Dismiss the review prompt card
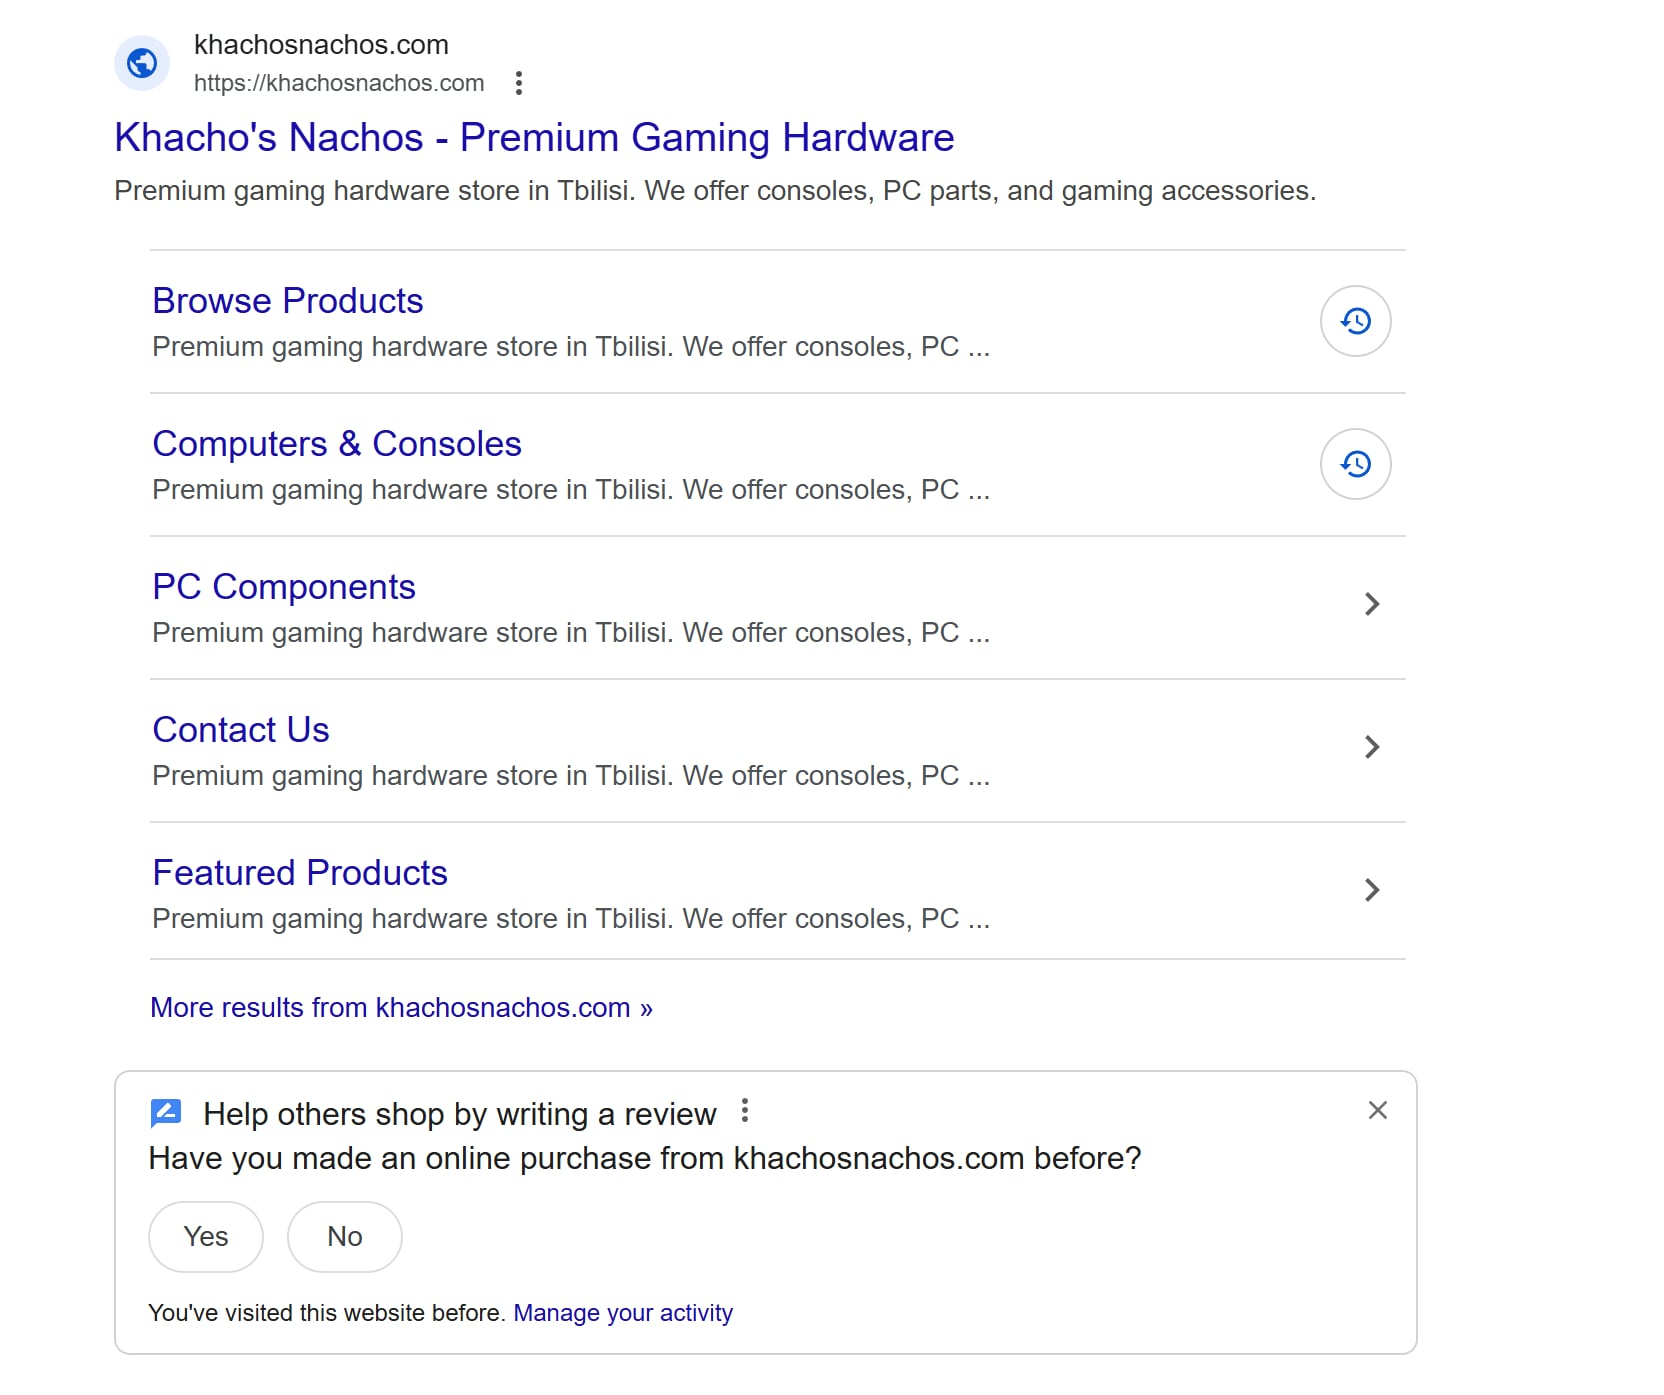This screenshot has height=1395, width=1664. pos(1377,1110)
